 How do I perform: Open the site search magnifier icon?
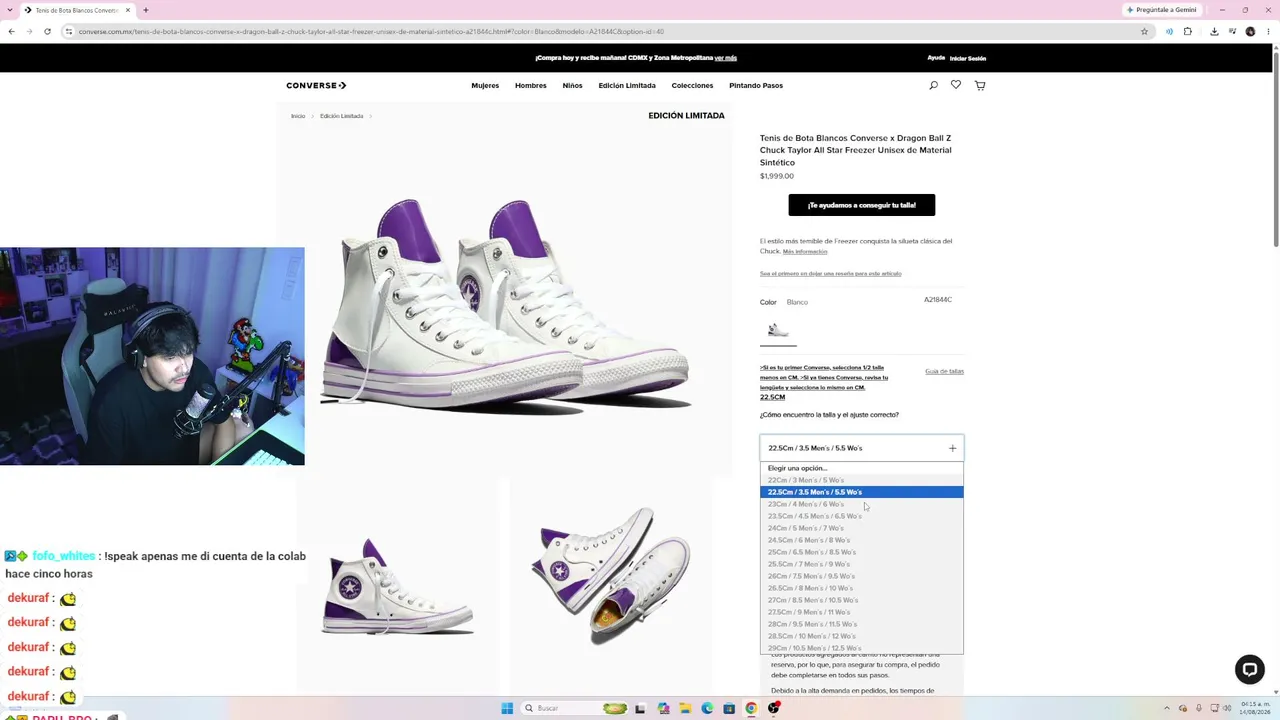click(933, 85)
